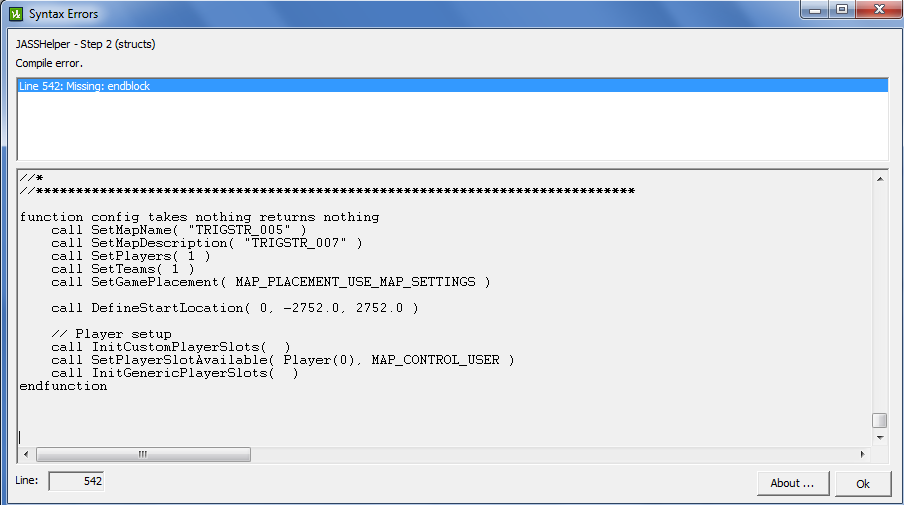Click the vertical scrollbar down arrow
The width and height of the screenshot is (904, 505).
[x=880, y=438]
